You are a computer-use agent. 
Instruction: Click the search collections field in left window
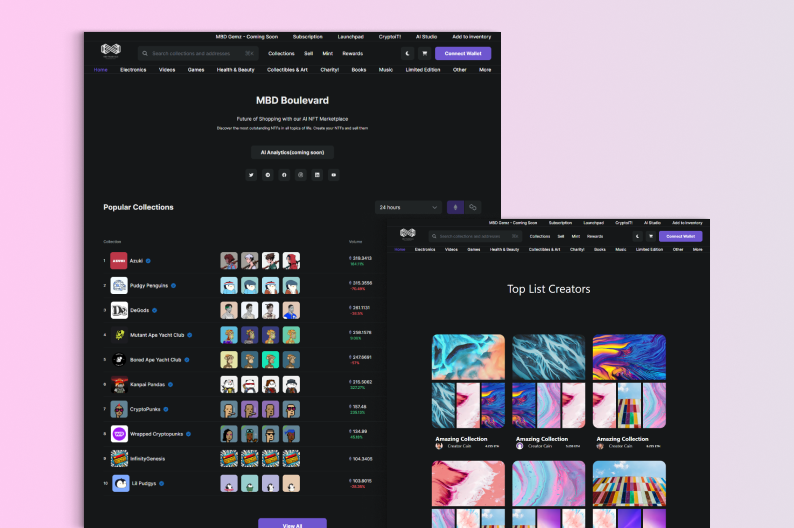(200, 53)
